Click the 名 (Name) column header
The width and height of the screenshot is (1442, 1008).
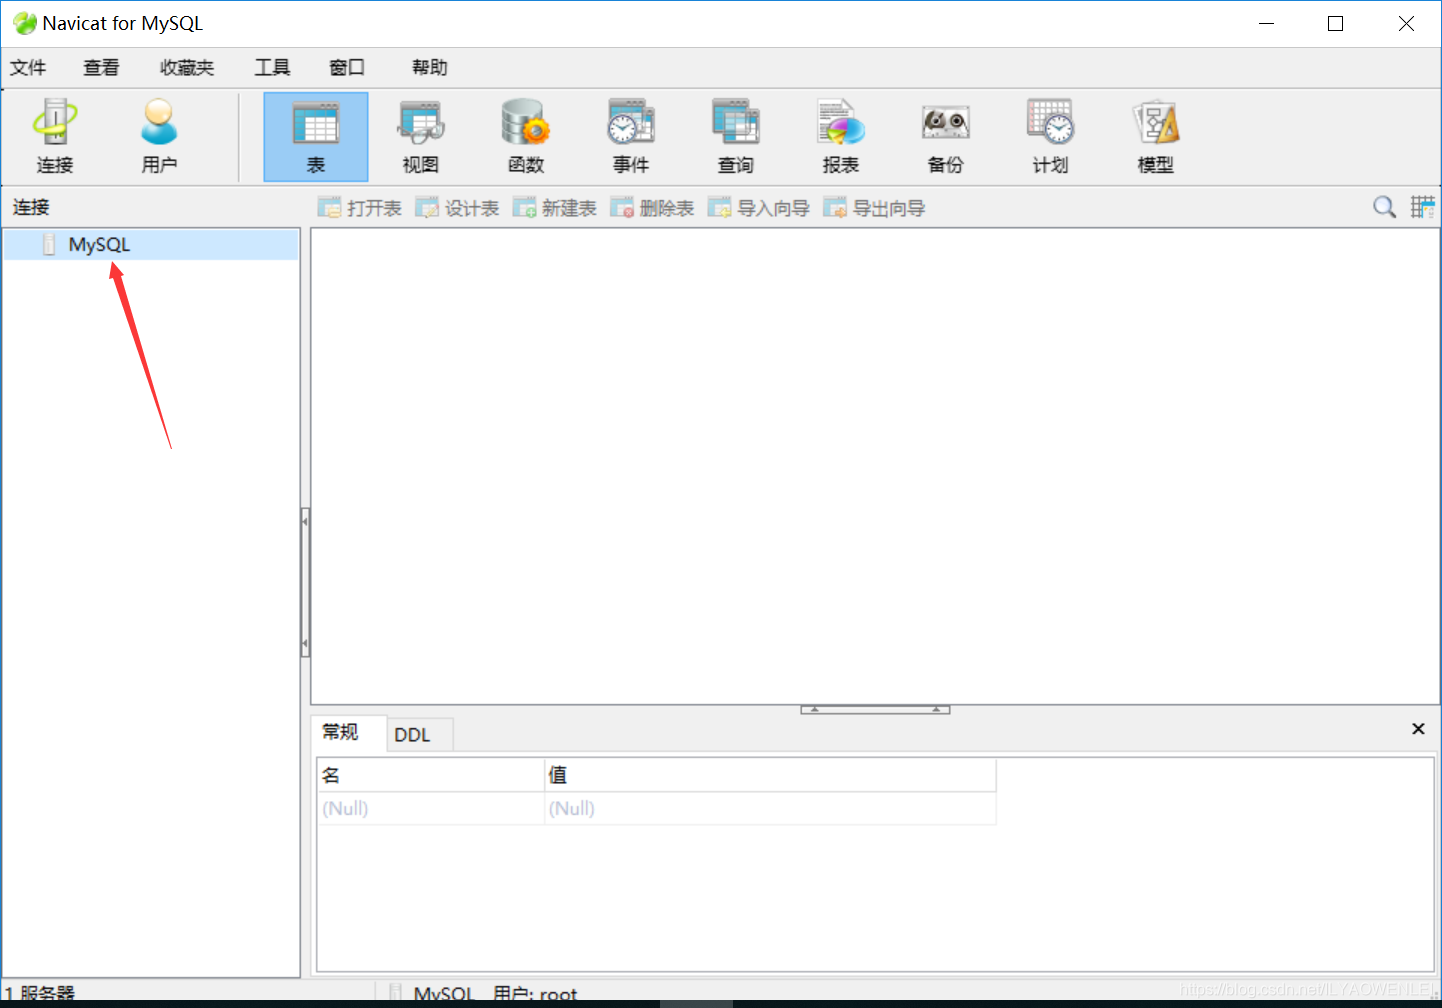click(431, 775)
